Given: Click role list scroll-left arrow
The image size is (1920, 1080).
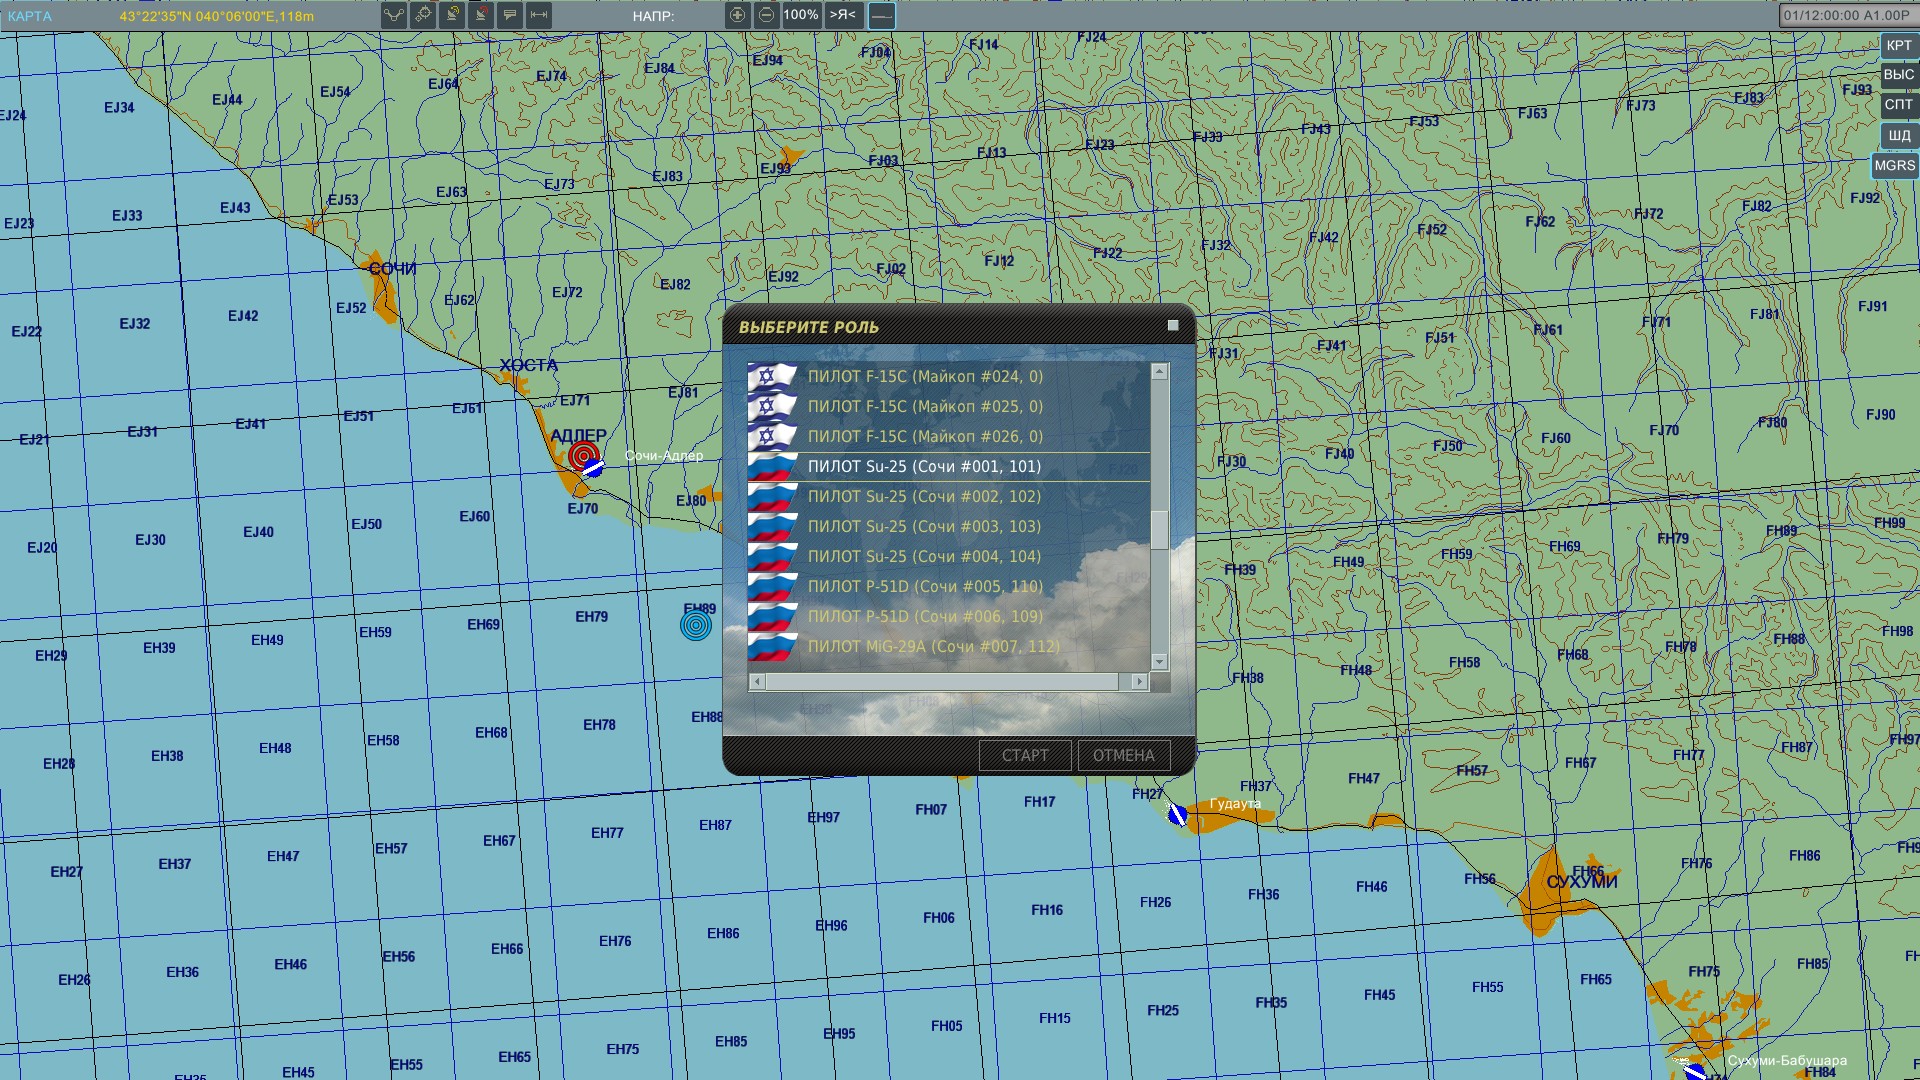Looking at the screenshot, I should click(757, 681).
